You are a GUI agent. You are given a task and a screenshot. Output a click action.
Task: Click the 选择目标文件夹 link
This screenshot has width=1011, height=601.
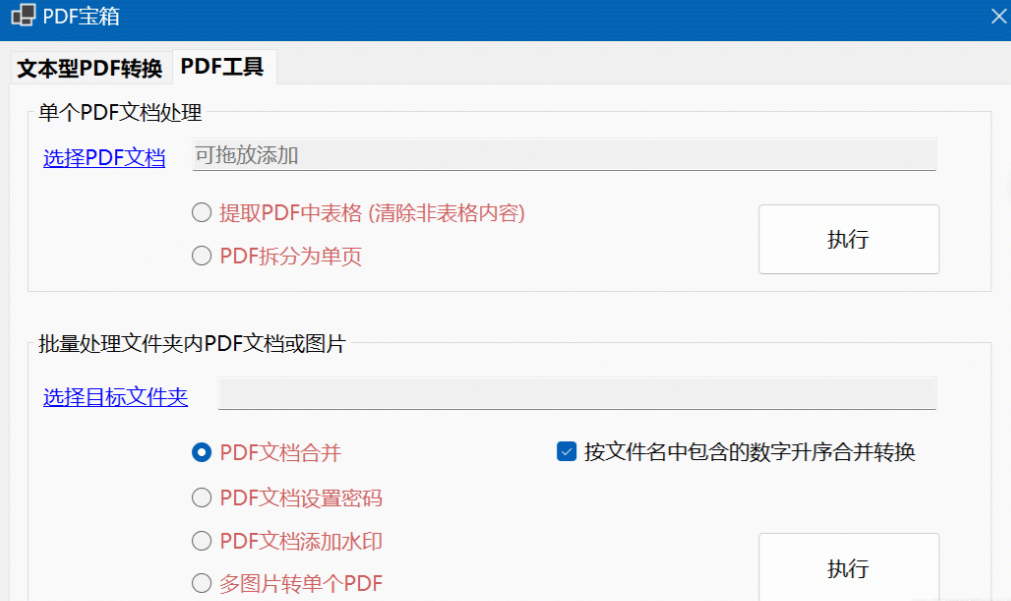pos(115,397)
